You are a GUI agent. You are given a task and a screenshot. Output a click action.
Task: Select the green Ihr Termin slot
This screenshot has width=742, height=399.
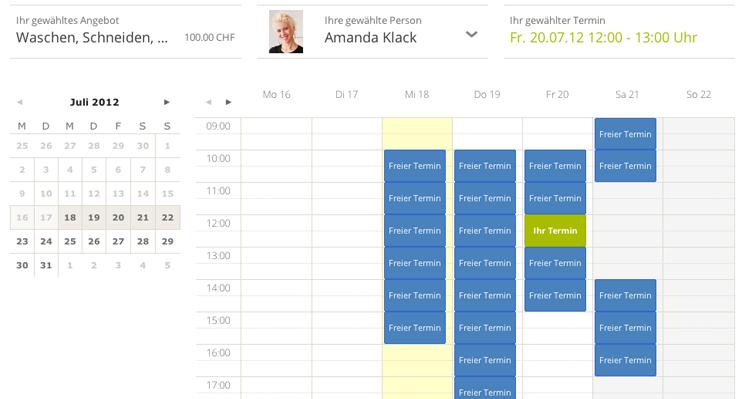555,231
